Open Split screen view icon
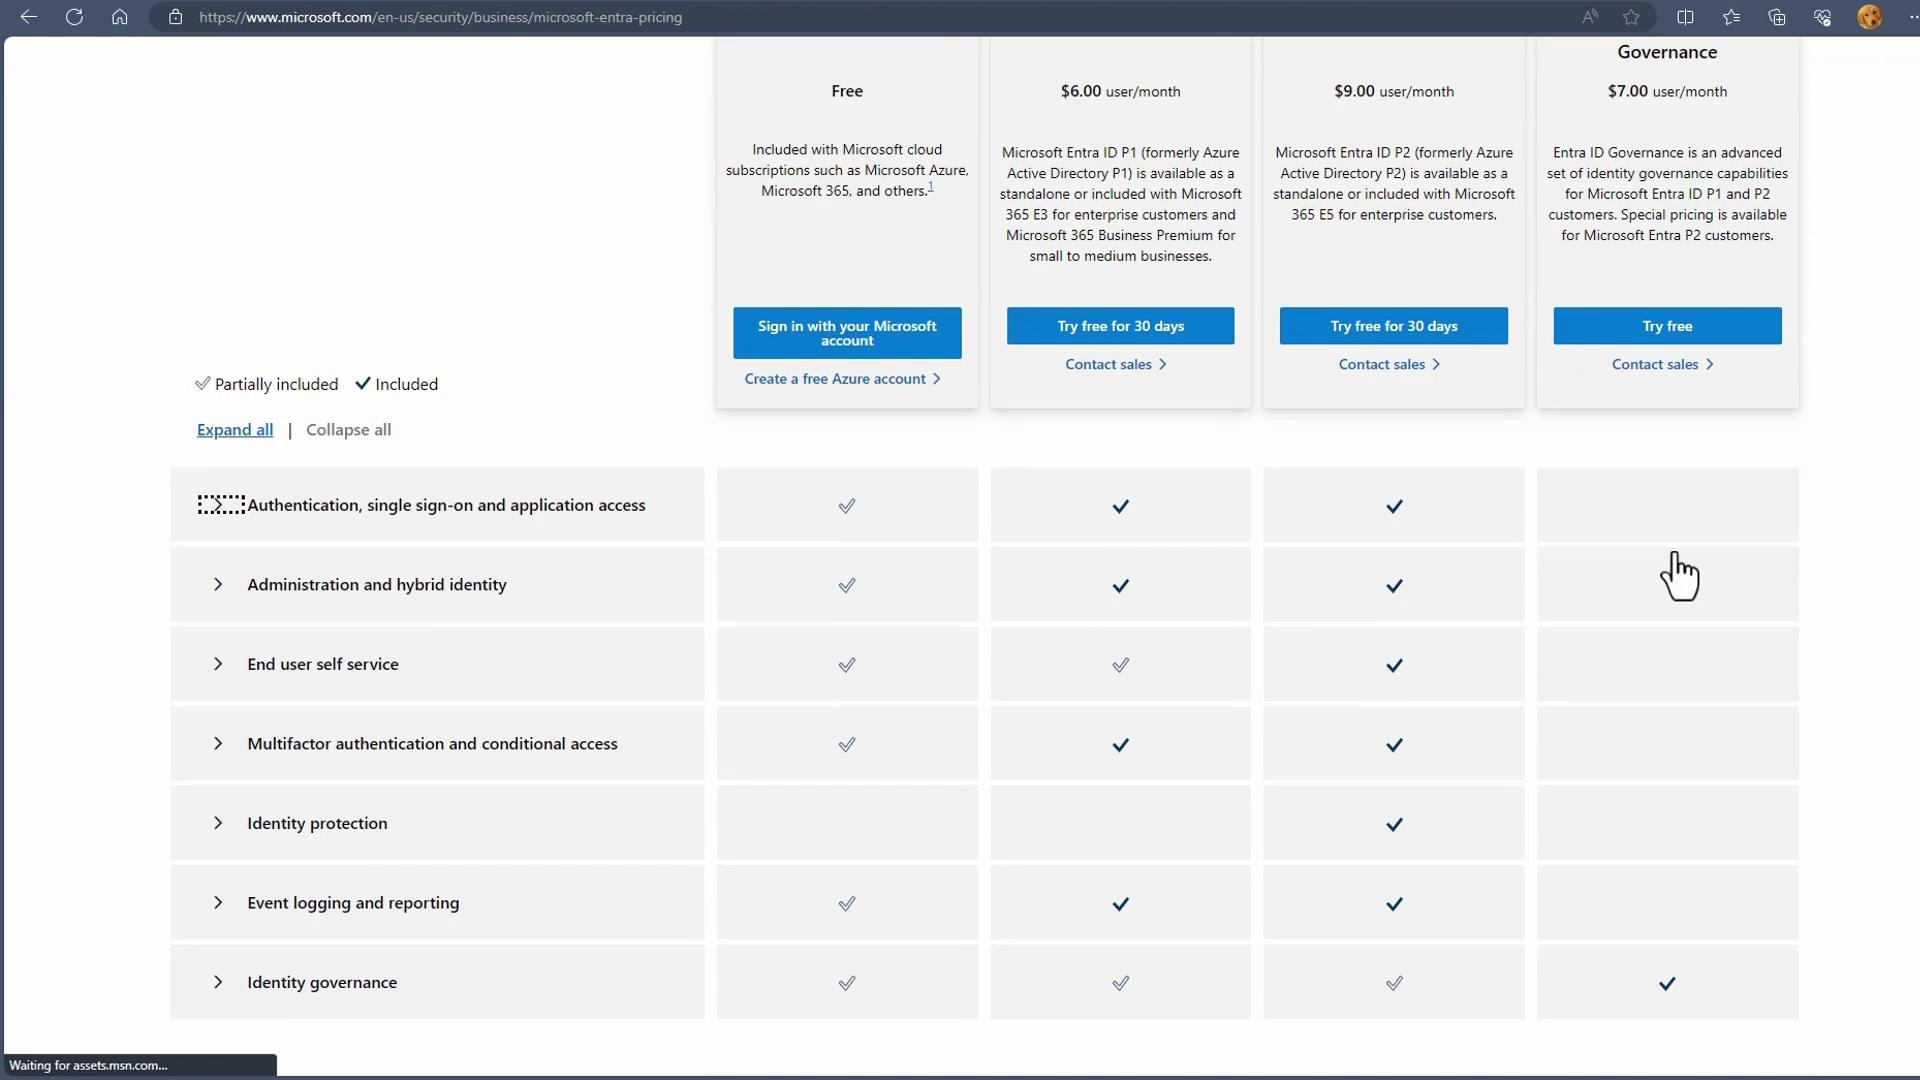 pos(1685,17)
